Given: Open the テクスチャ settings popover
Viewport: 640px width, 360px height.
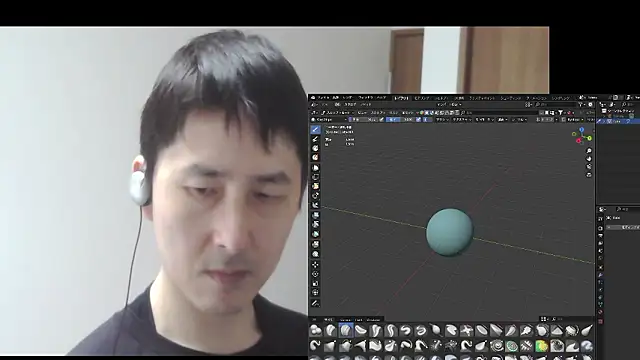Looking at the screenshot, I should click(461, 120).
